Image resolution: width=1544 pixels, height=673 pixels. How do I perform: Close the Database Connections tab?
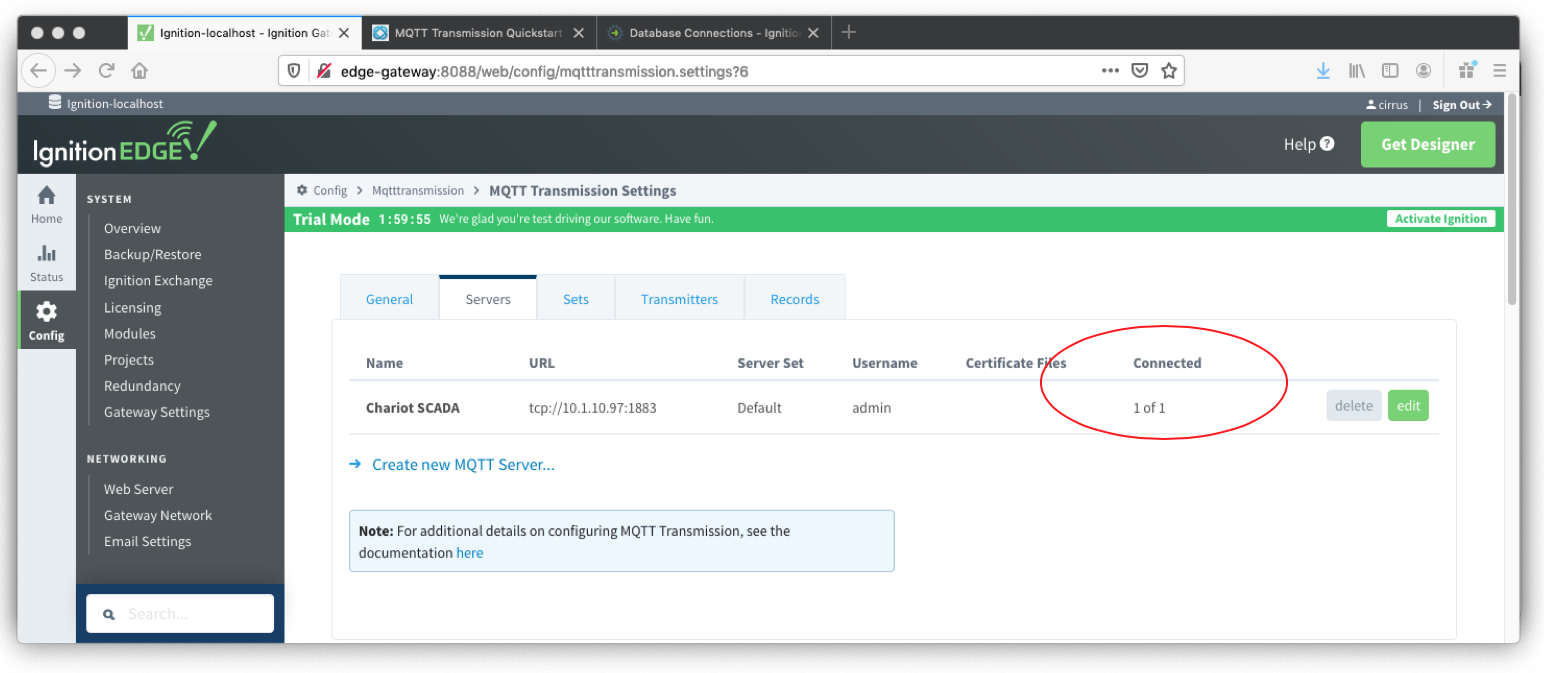click(x=813, y=33)
